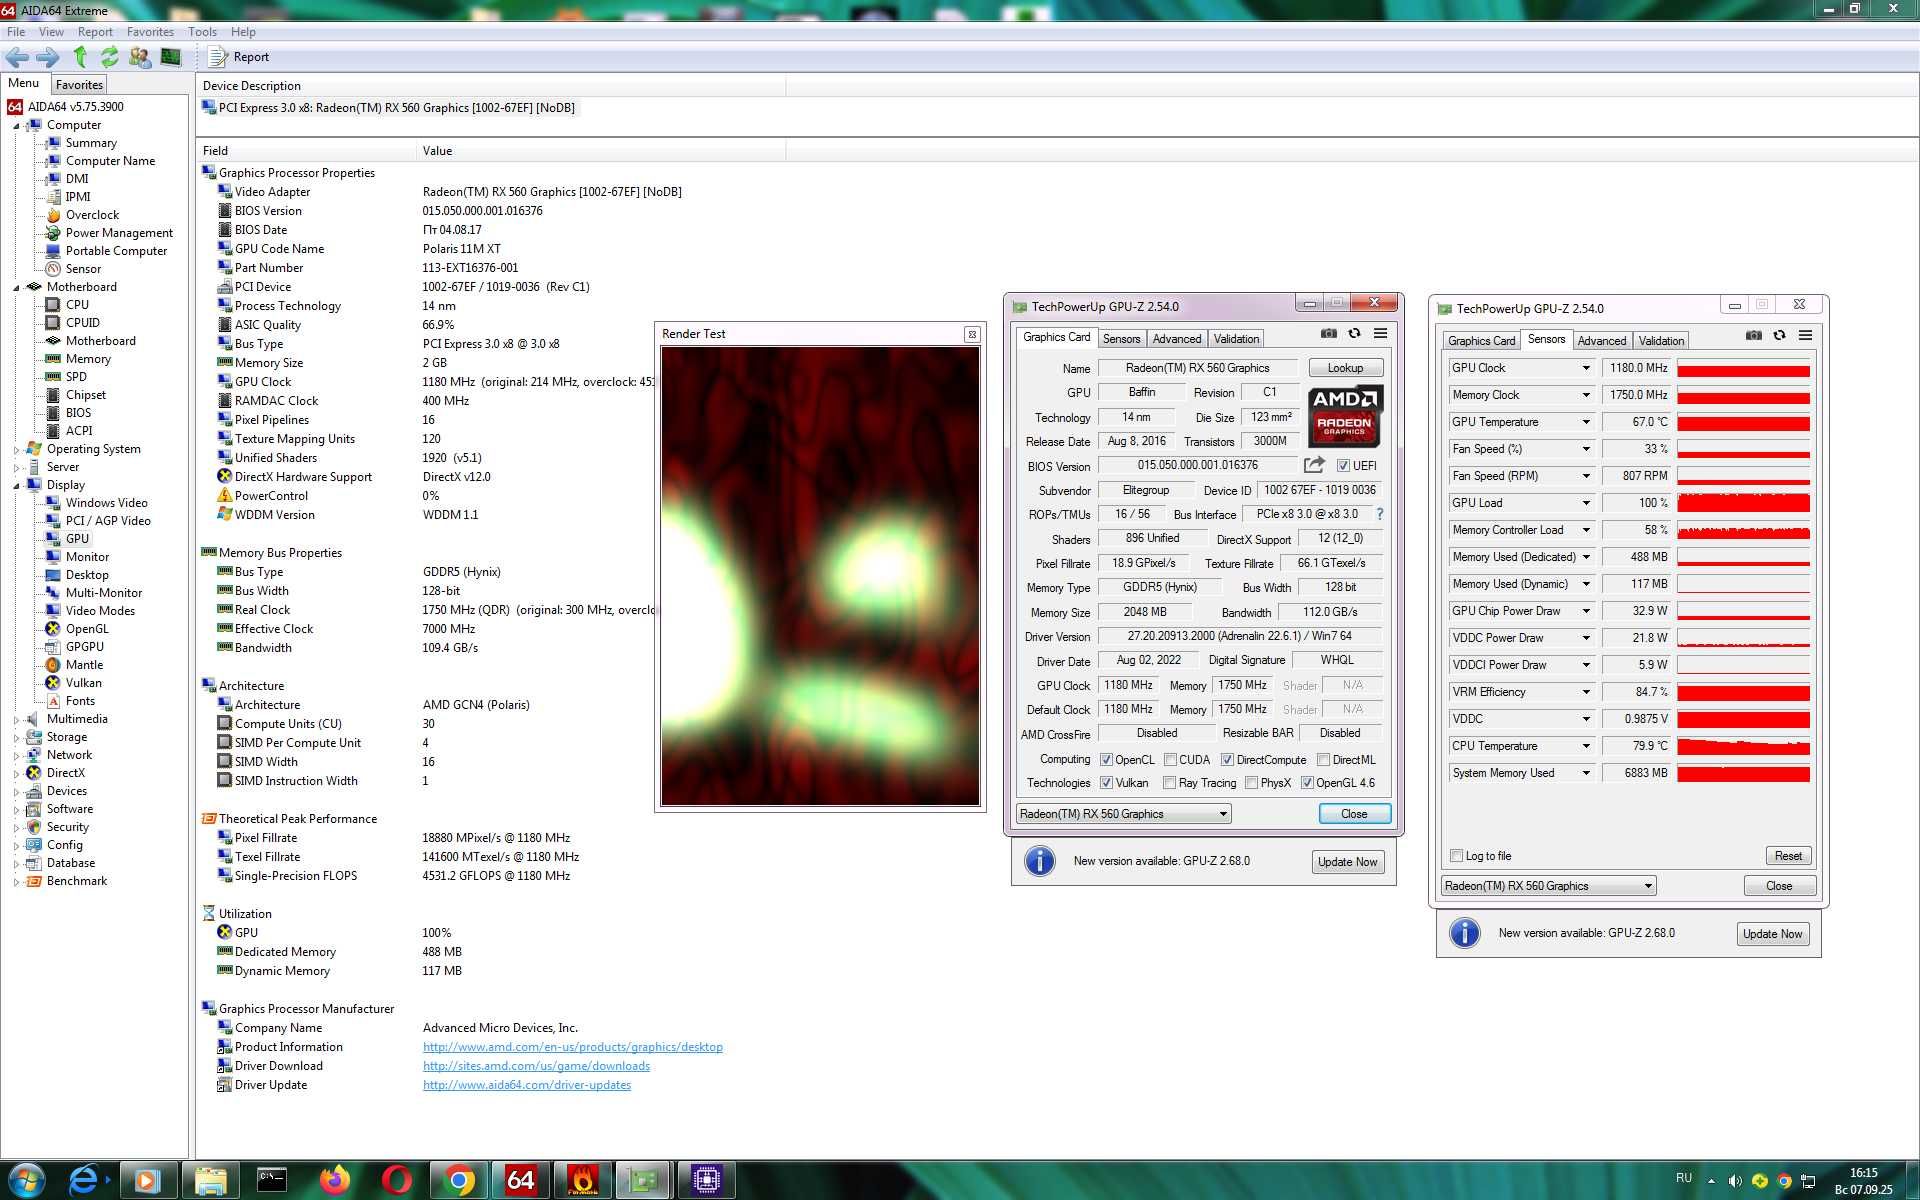
Task: Take a GPU-Z Graphics Card window screenshot
Action: pyautogui.click(x=1328, y=334)
